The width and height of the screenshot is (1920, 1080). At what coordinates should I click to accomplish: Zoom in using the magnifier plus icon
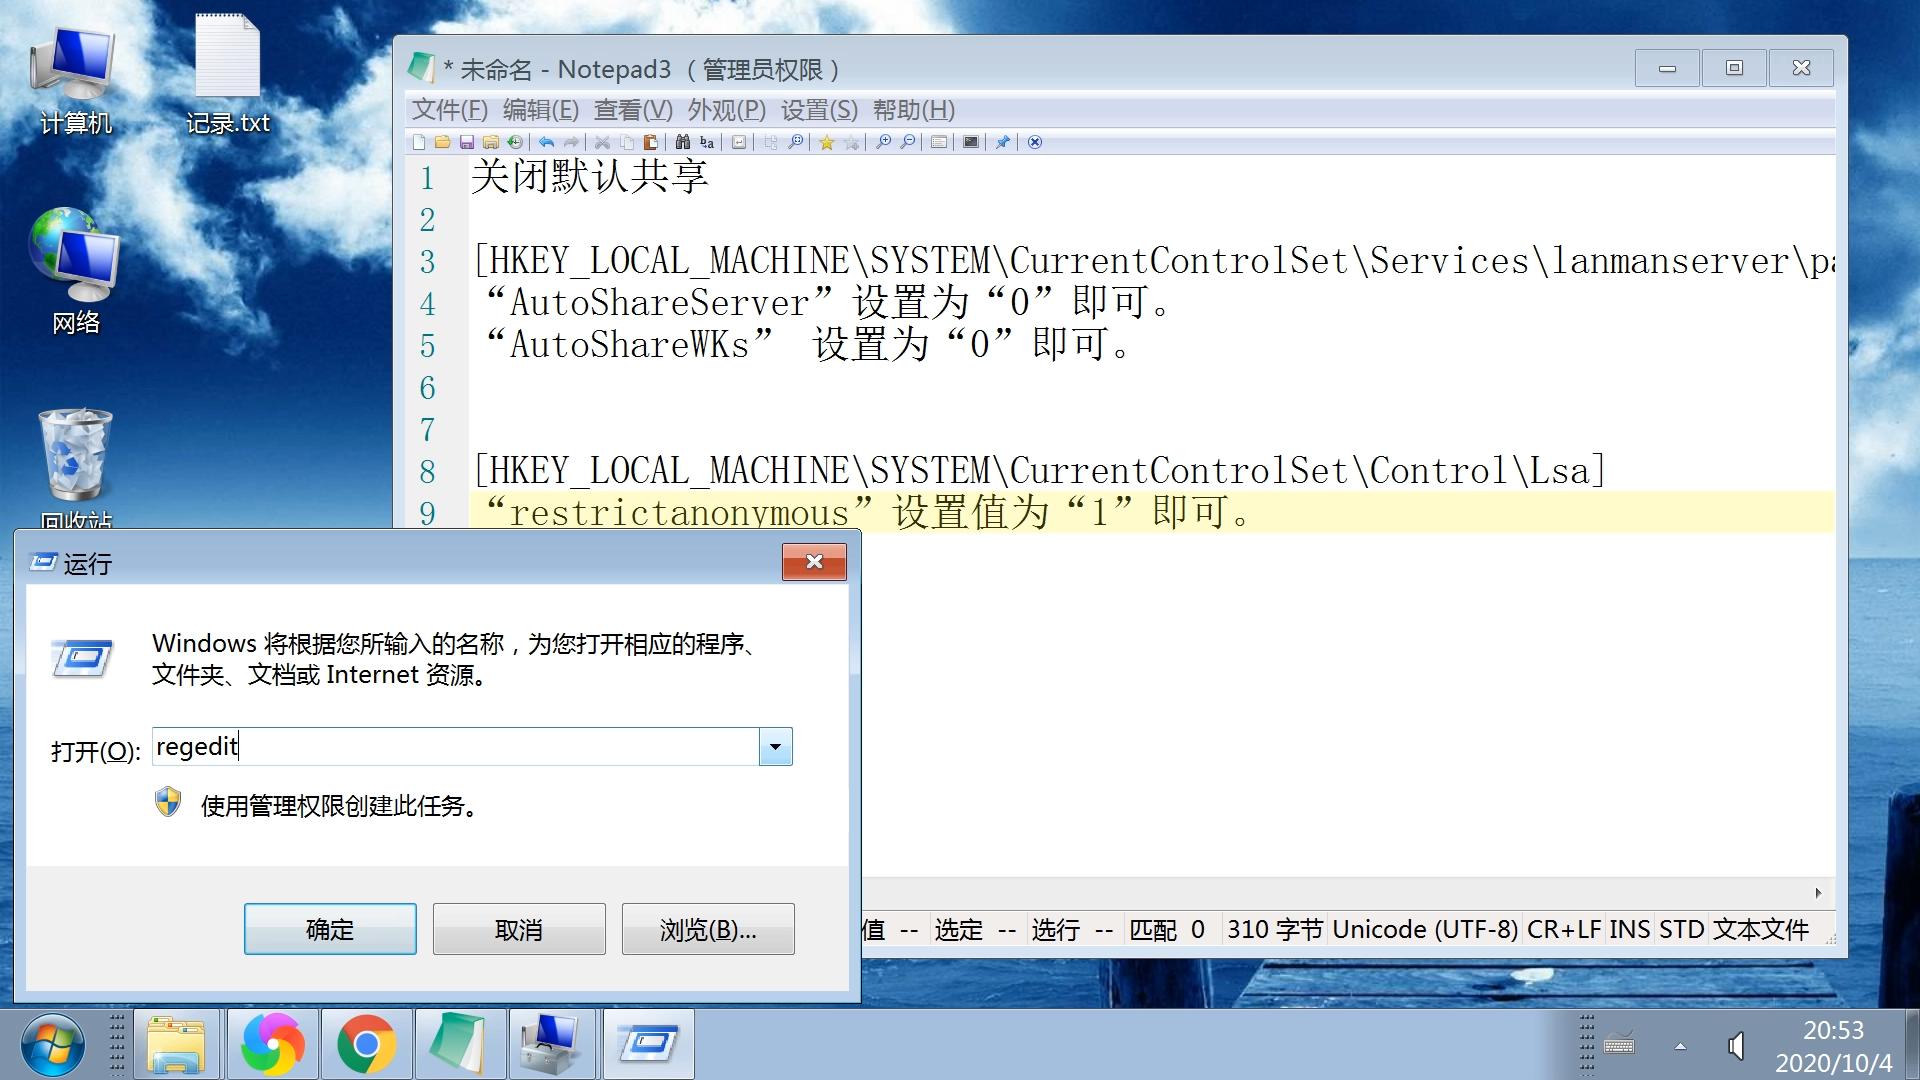click(x=884, y=142)
